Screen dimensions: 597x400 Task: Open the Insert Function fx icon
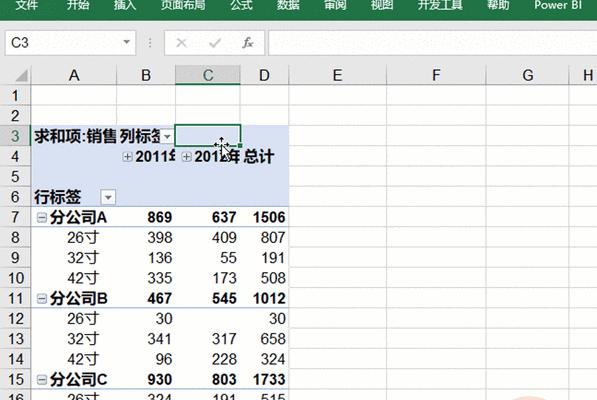248,43
